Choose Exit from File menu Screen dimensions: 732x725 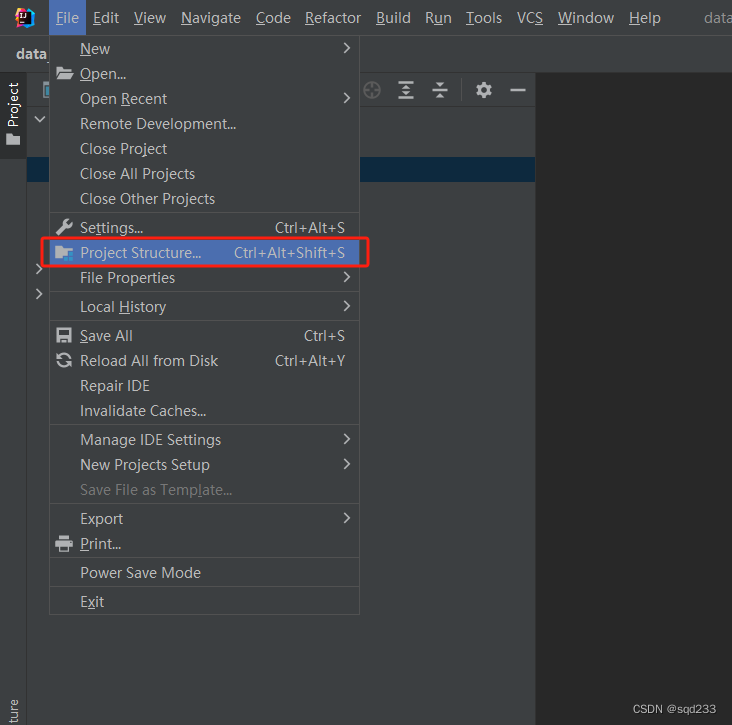(204, 602)
